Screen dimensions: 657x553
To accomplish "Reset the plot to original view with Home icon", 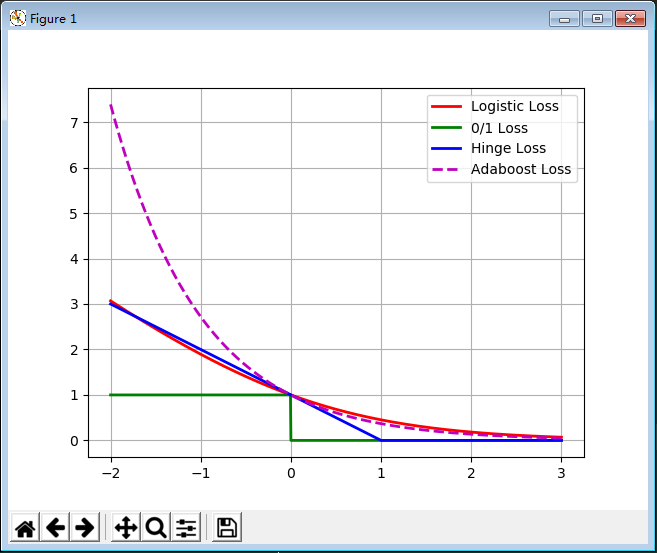I will click(25, 527).
